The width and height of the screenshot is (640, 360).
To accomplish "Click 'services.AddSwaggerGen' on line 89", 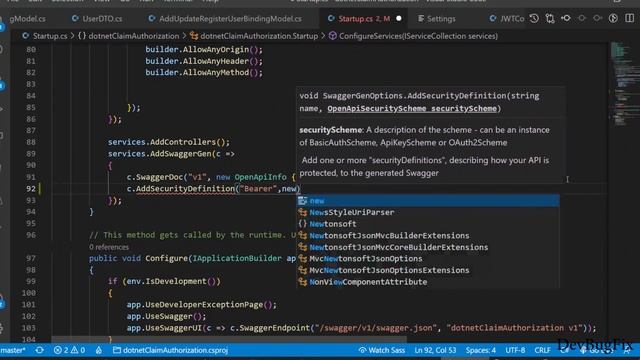I will 160,153.
